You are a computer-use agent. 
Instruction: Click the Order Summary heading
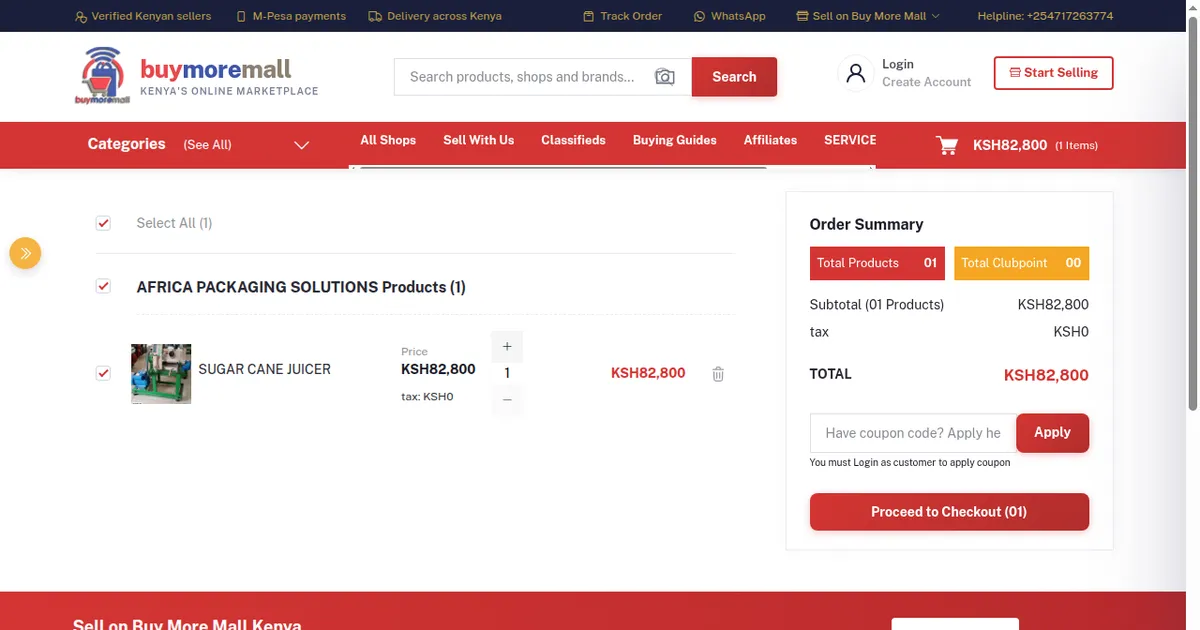click(x=866, y=224)
